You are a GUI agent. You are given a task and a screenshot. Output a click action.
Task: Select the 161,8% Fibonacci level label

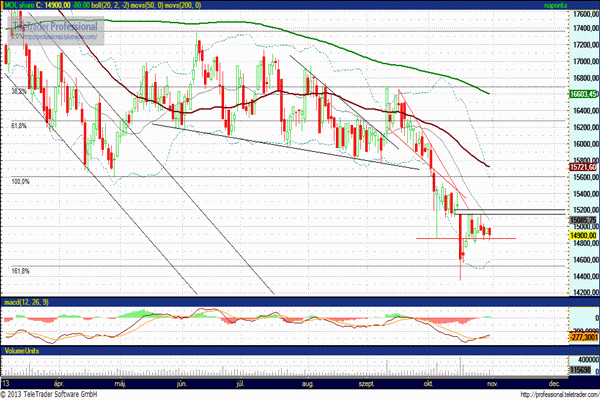coord(21,271)
